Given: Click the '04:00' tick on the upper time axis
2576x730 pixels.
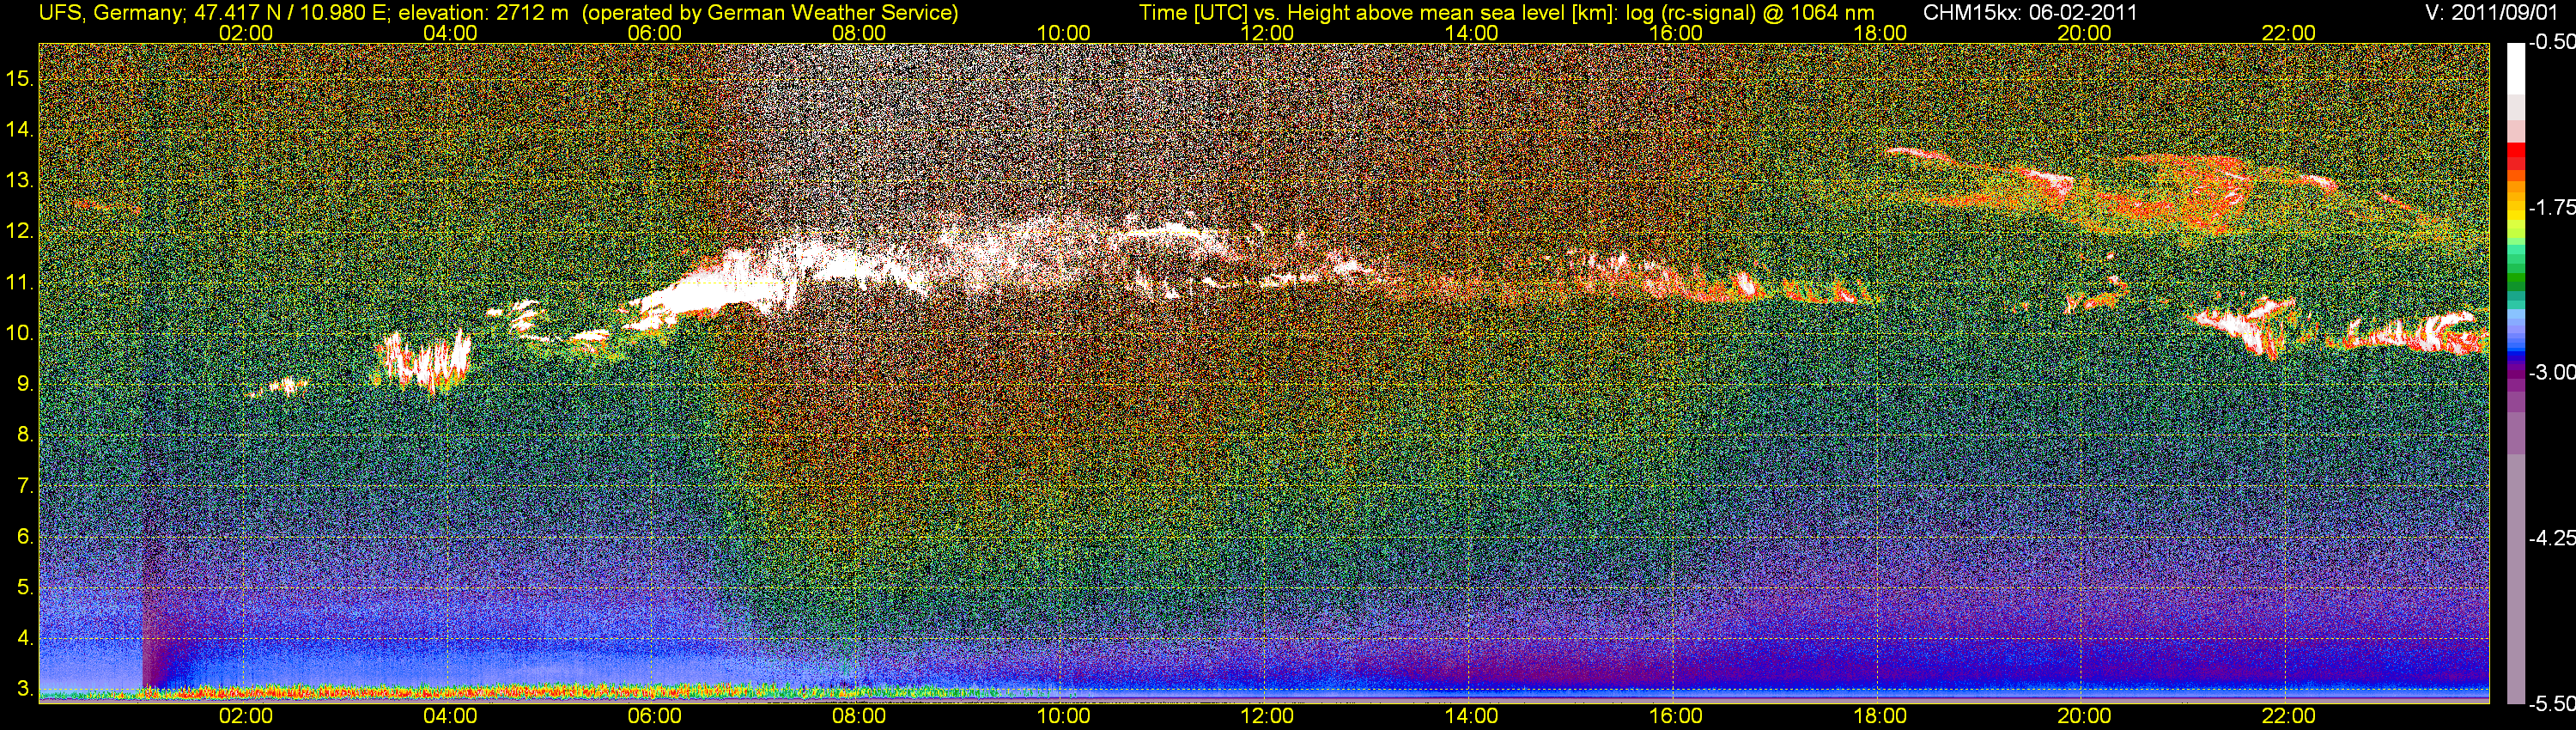Looking at the screenshot, I should [450, 33].
